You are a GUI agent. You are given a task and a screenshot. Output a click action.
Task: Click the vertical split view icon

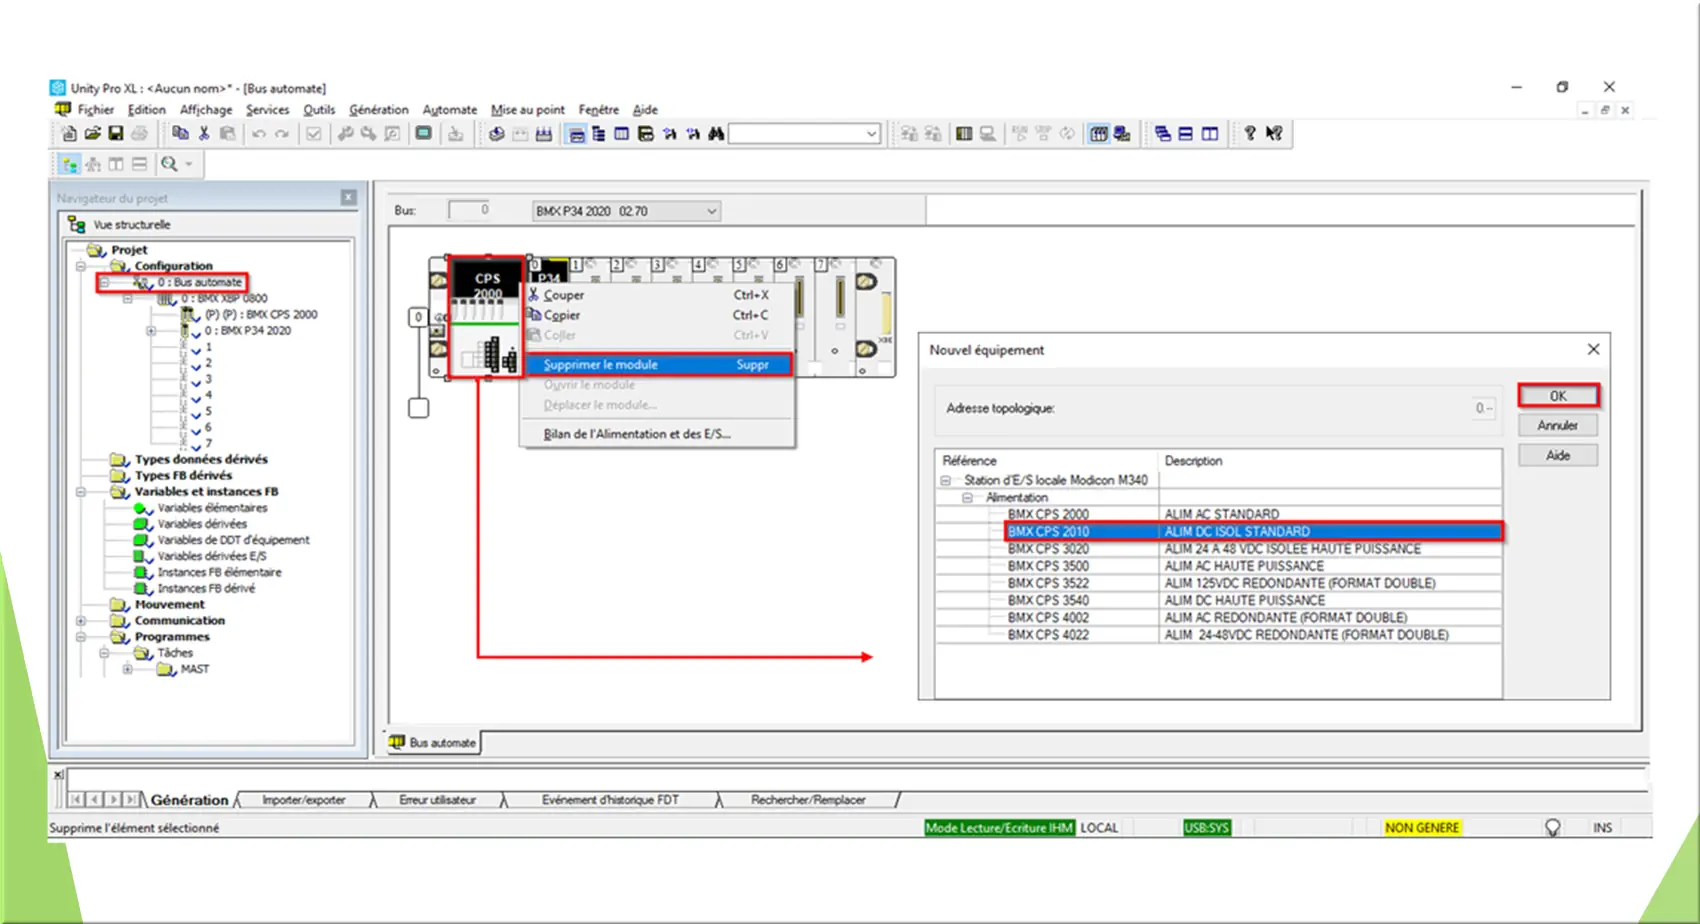116,164
